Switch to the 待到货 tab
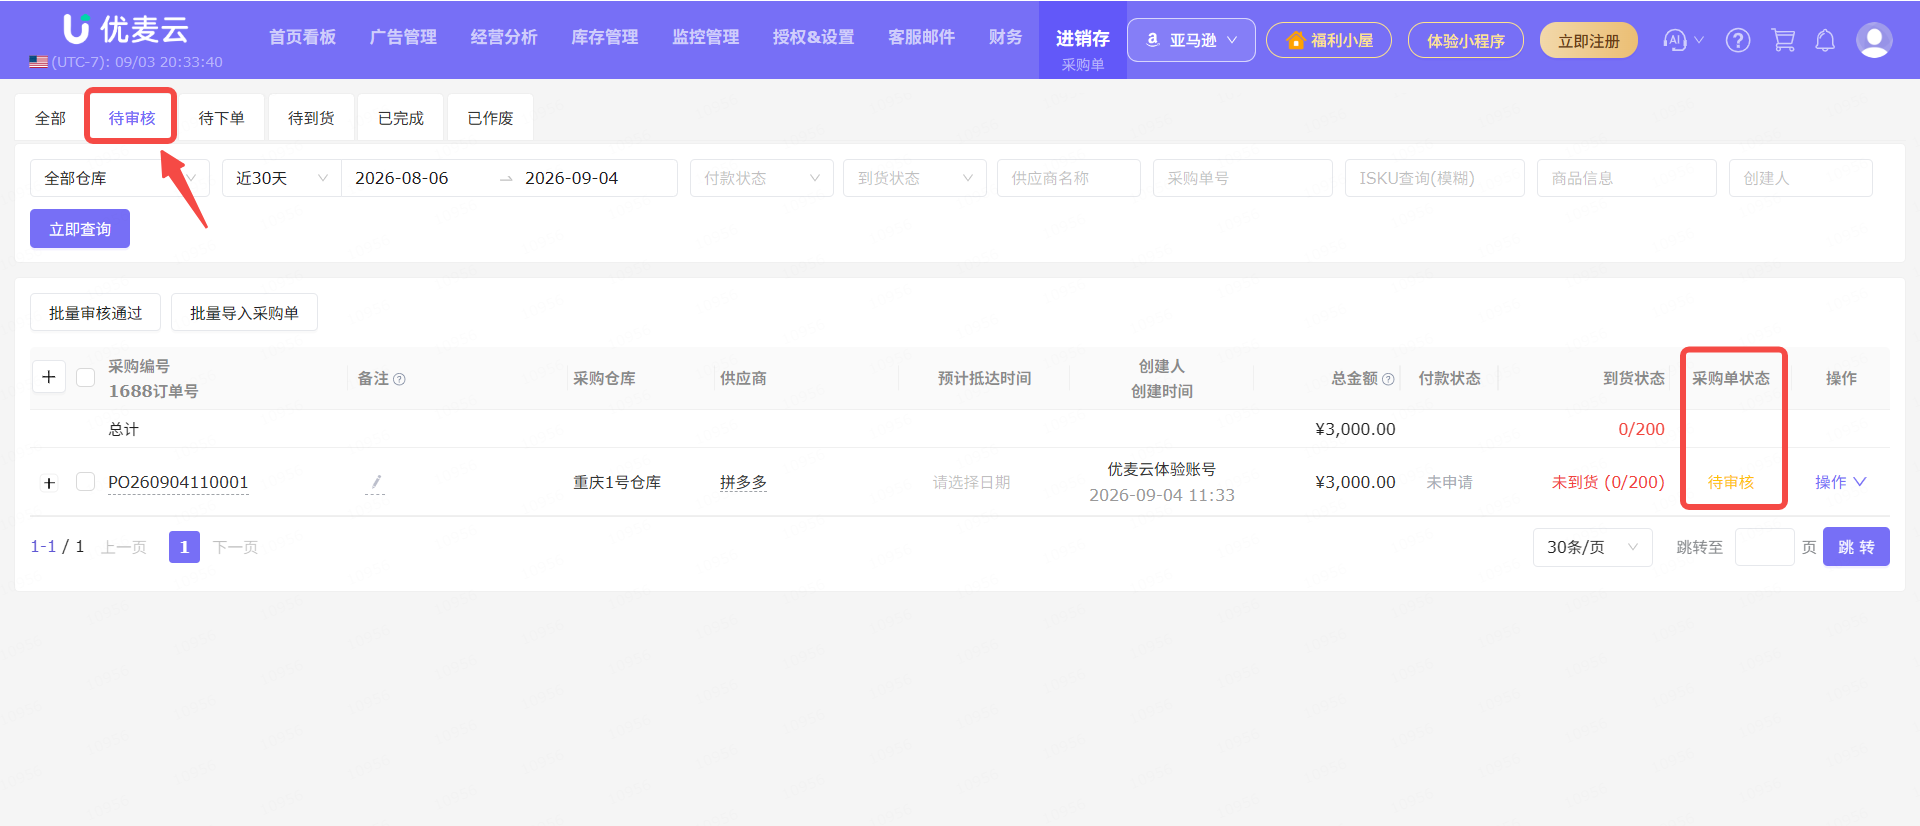This screenshot has height=826, width=1920. 311,118
